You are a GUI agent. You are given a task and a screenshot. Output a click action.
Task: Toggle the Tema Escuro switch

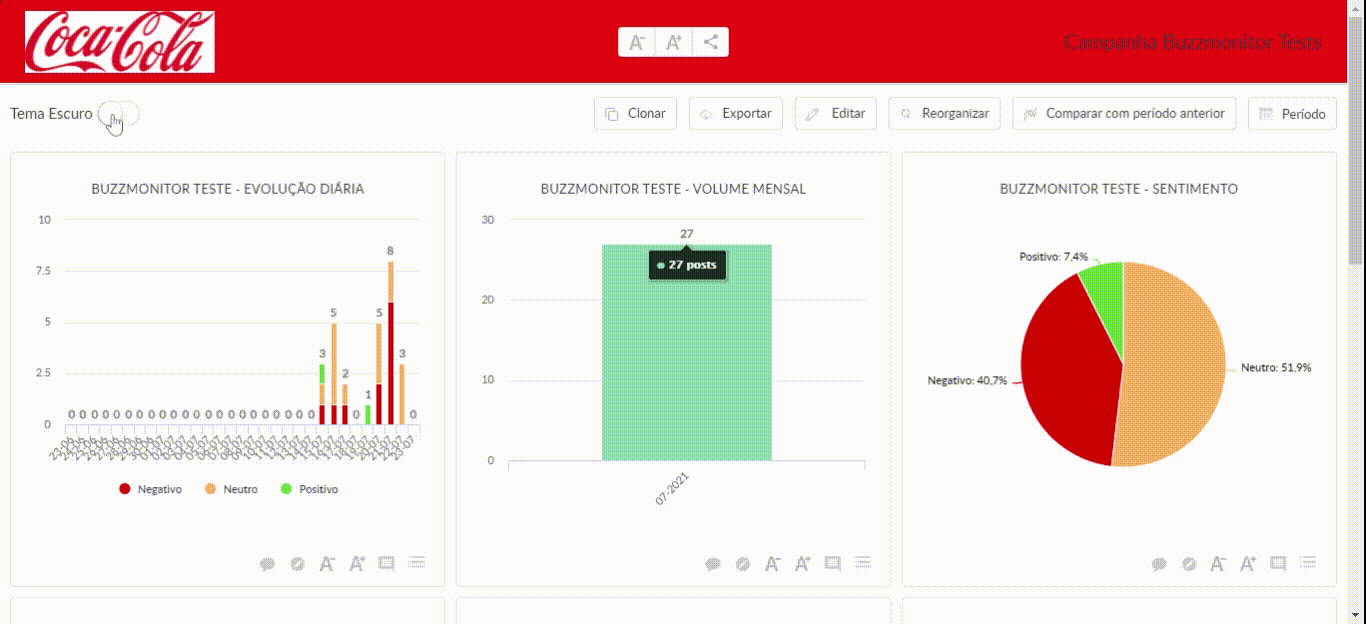(120, 114)
